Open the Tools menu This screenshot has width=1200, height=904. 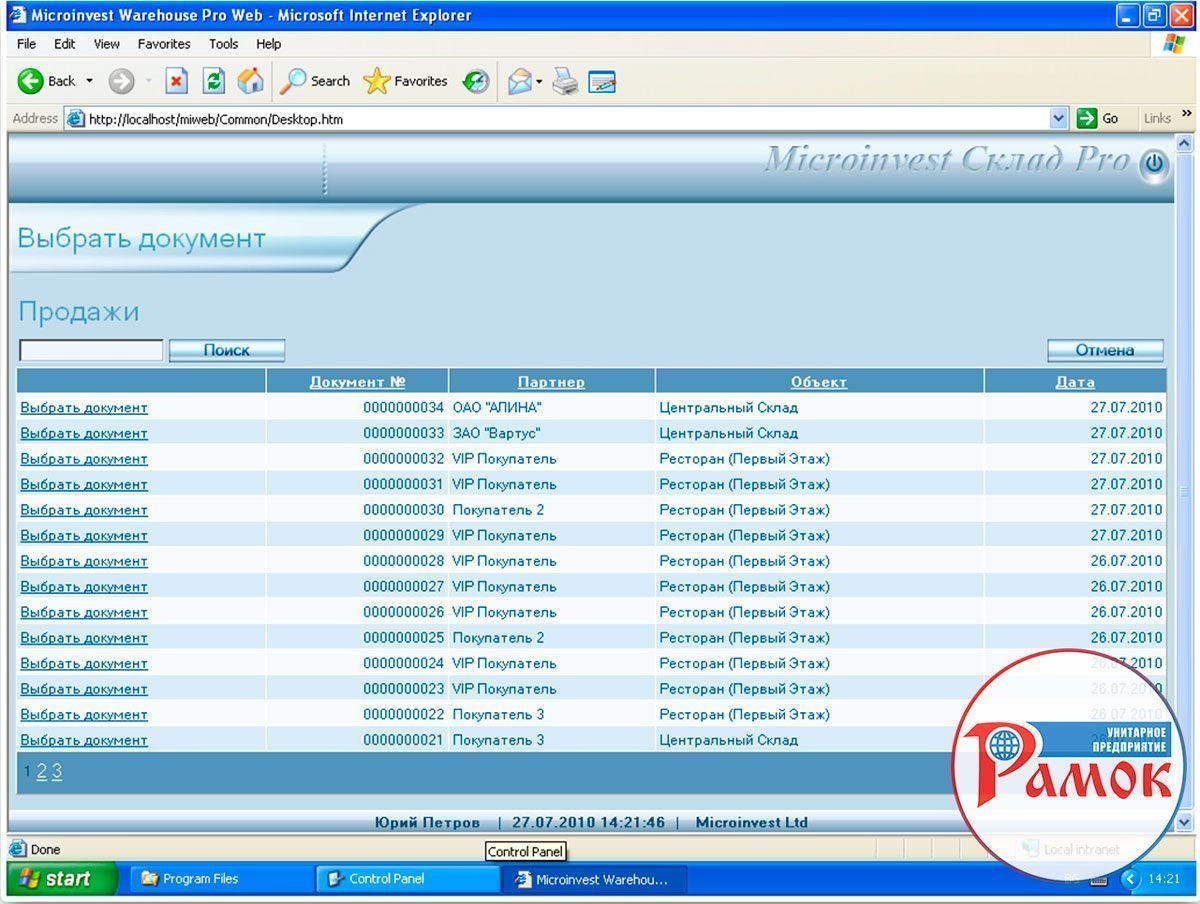click(x=223, y=44)
